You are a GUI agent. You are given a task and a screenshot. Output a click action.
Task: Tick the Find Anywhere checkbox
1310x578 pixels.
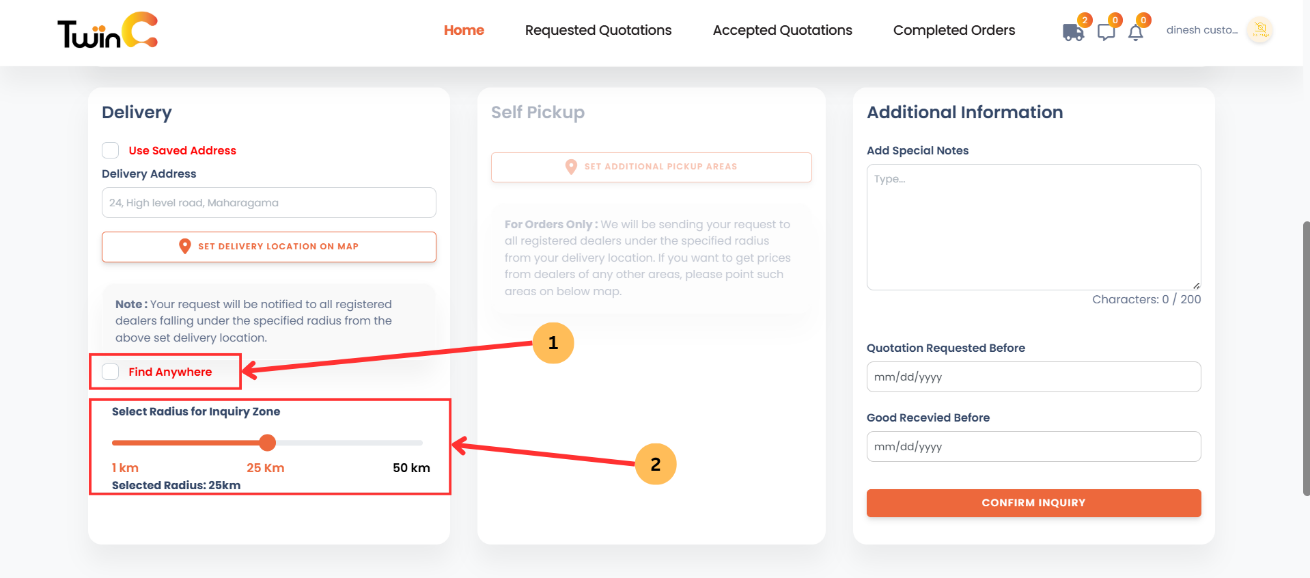110,372
